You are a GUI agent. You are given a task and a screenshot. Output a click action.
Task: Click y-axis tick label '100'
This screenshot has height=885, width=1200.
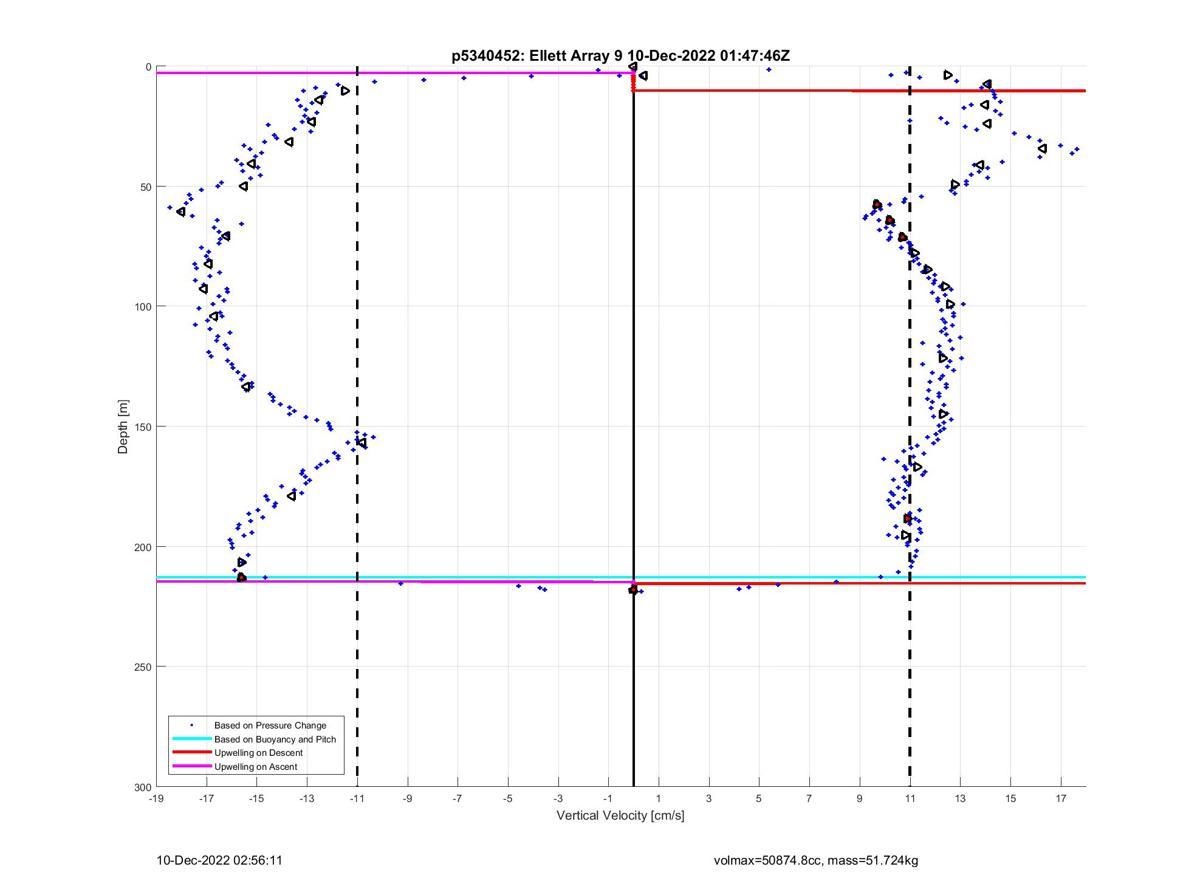click(142, 307)
